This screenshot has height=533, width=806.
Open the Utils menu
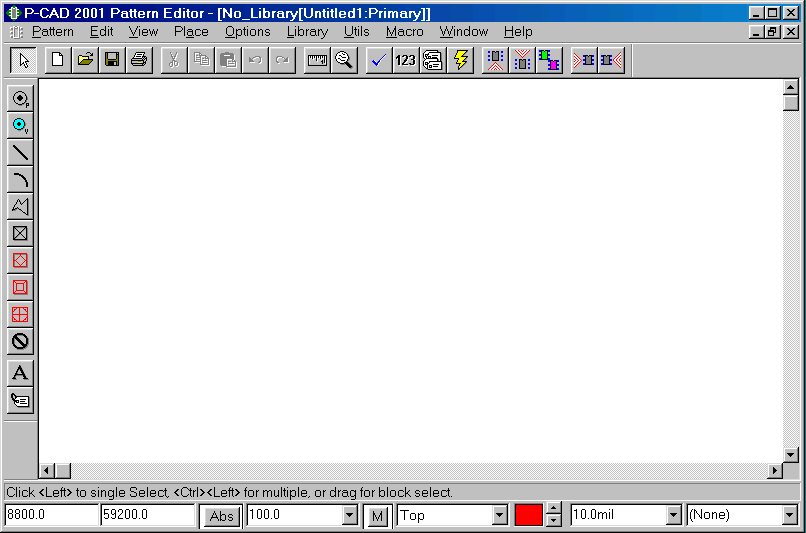[x=356, y=32]
